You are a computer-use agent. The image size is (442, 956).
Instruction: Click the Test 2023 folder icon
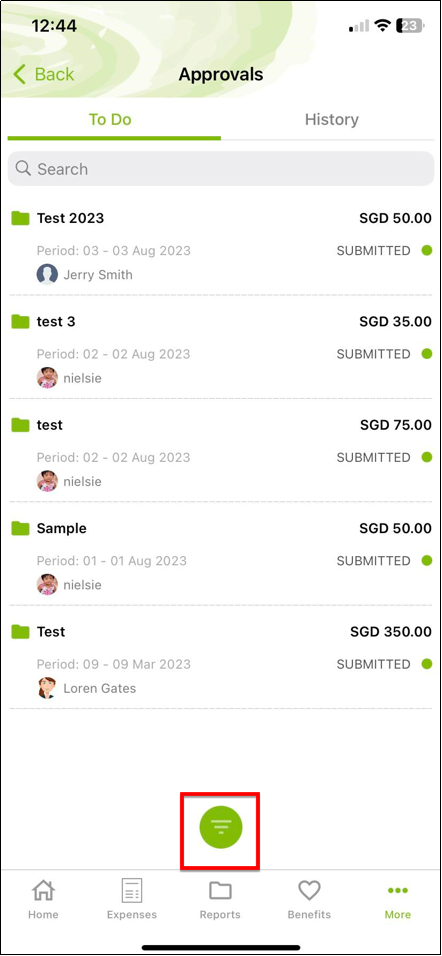point(21,218)
